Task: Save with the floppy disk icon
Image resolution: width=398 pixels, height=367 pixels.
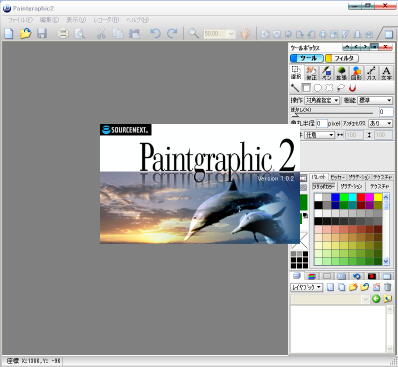Action: (x=42, y=33)
